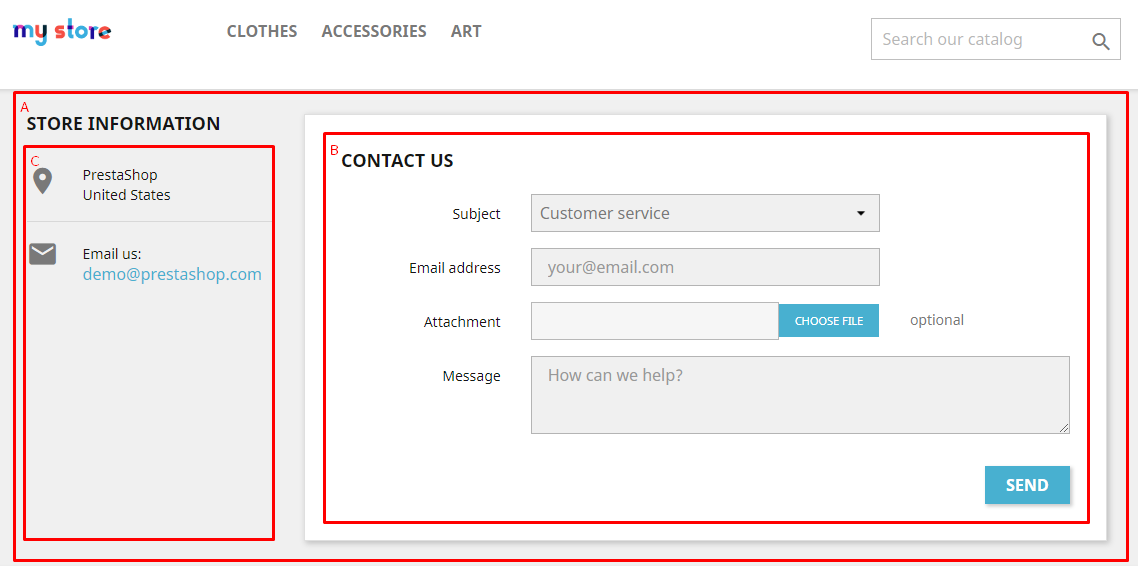This screenshot has height=576, width=1138.
Task: Click the my store logo
Action: coord(62,32)
